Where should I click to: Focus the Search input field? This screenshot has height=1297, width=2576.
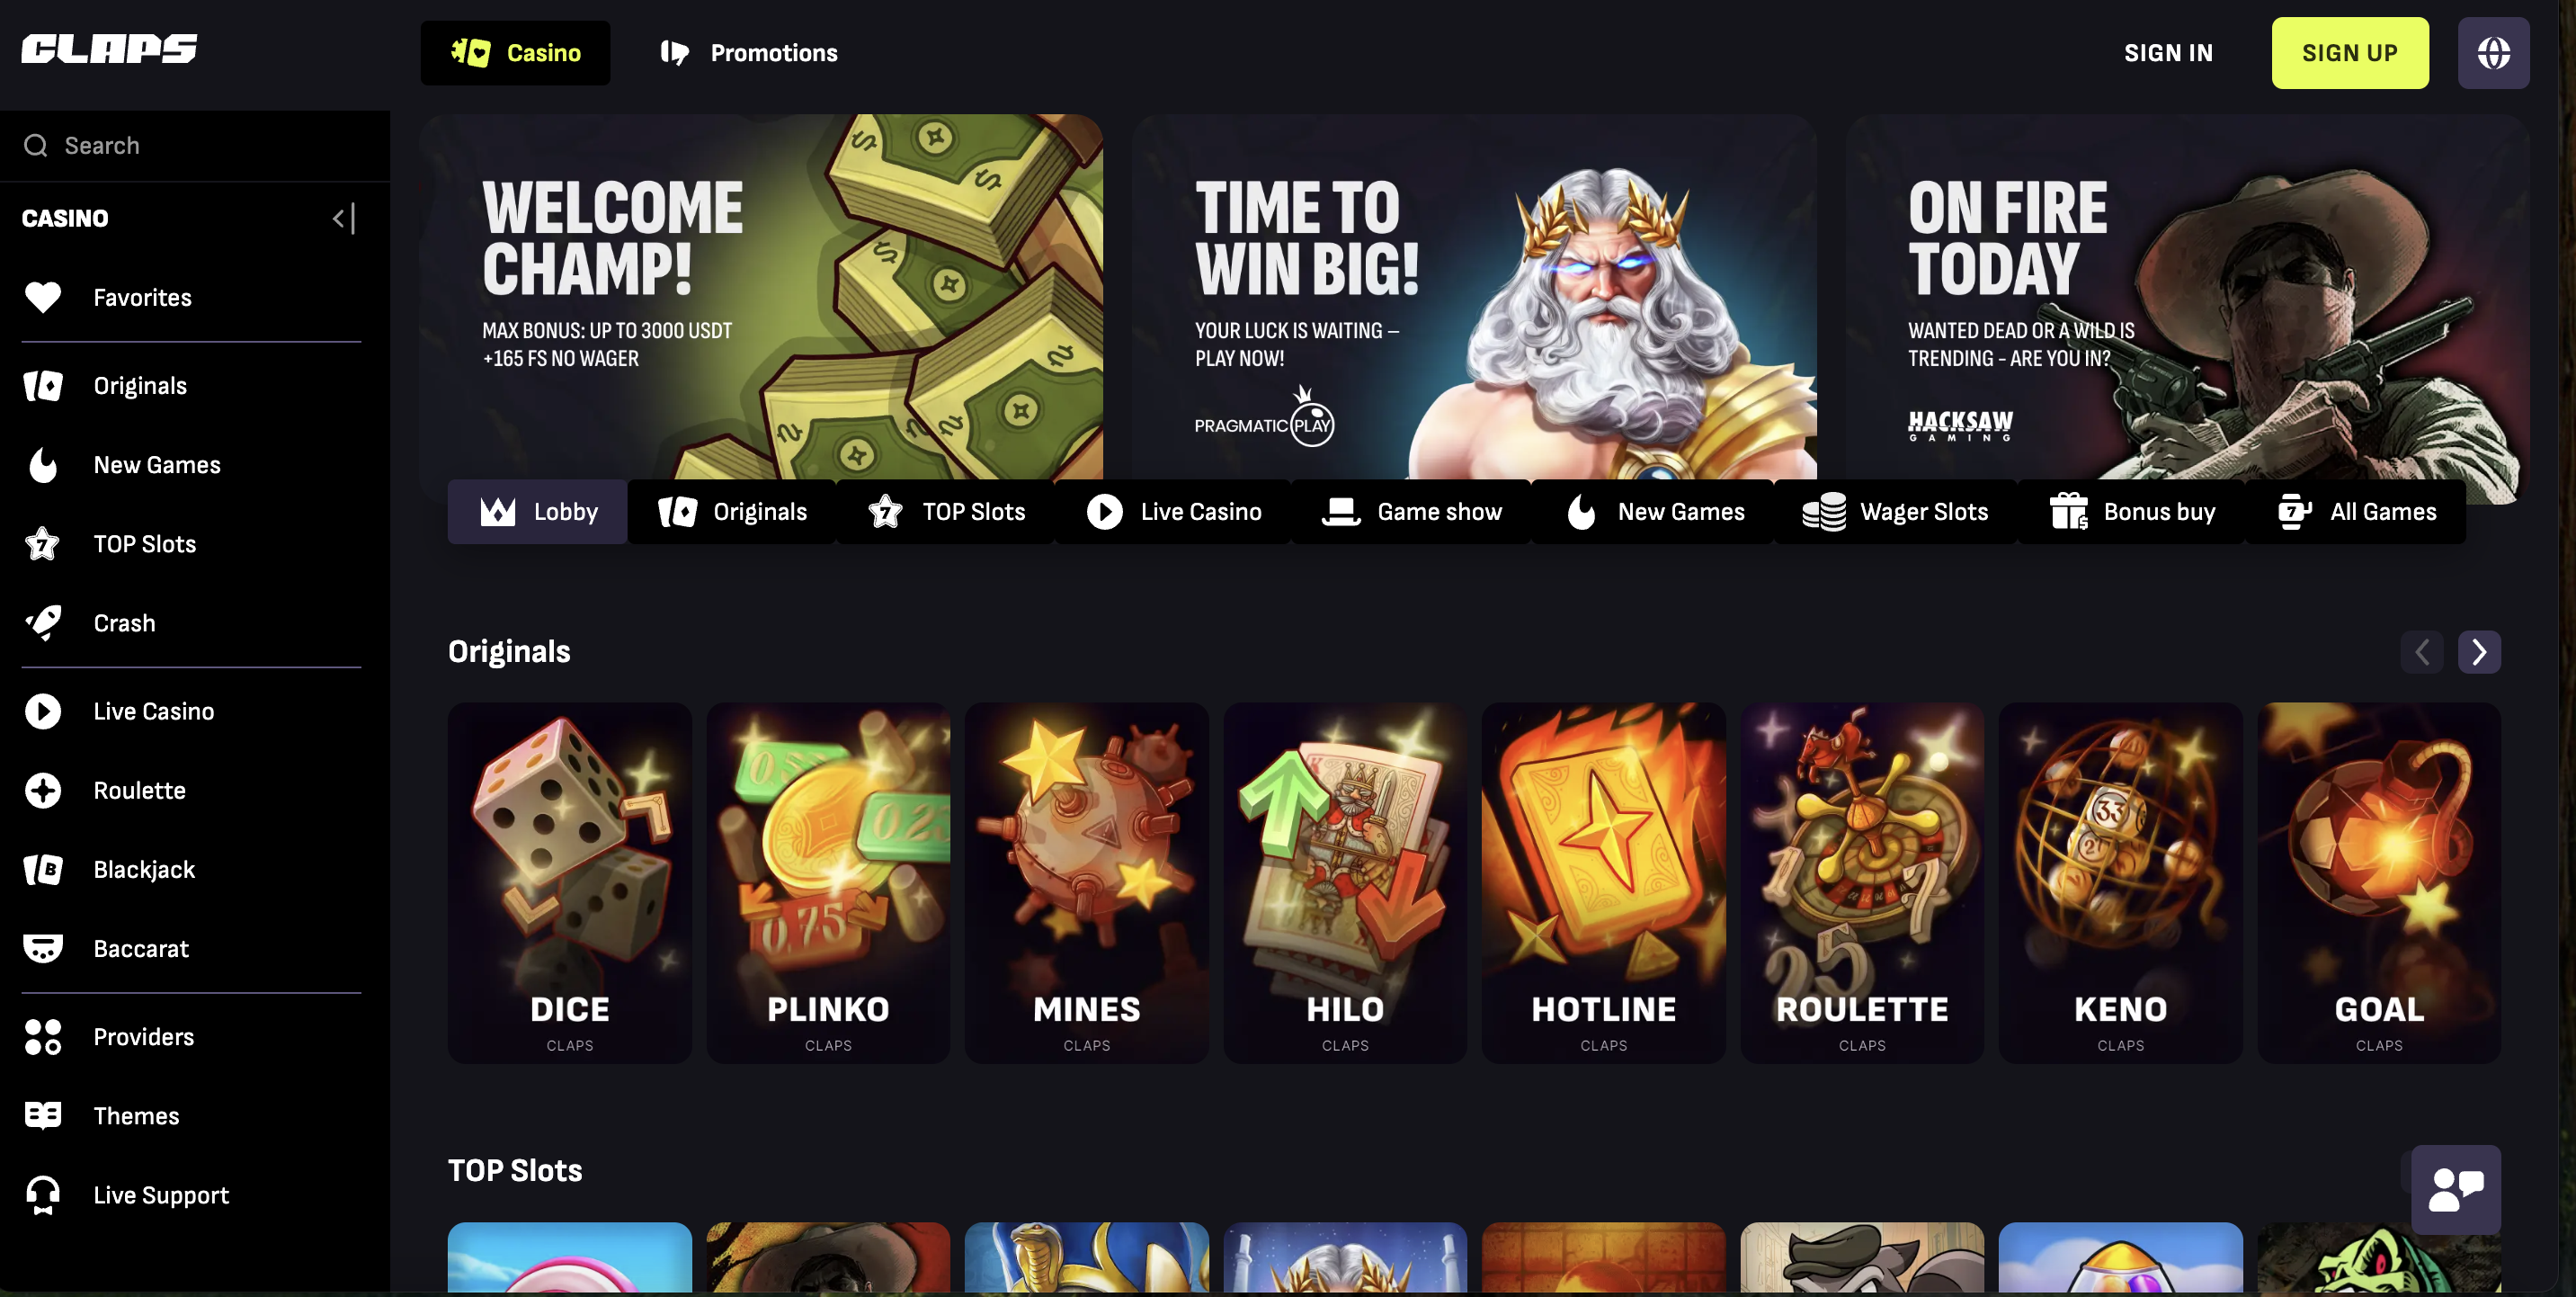click(x=195, y=146)
